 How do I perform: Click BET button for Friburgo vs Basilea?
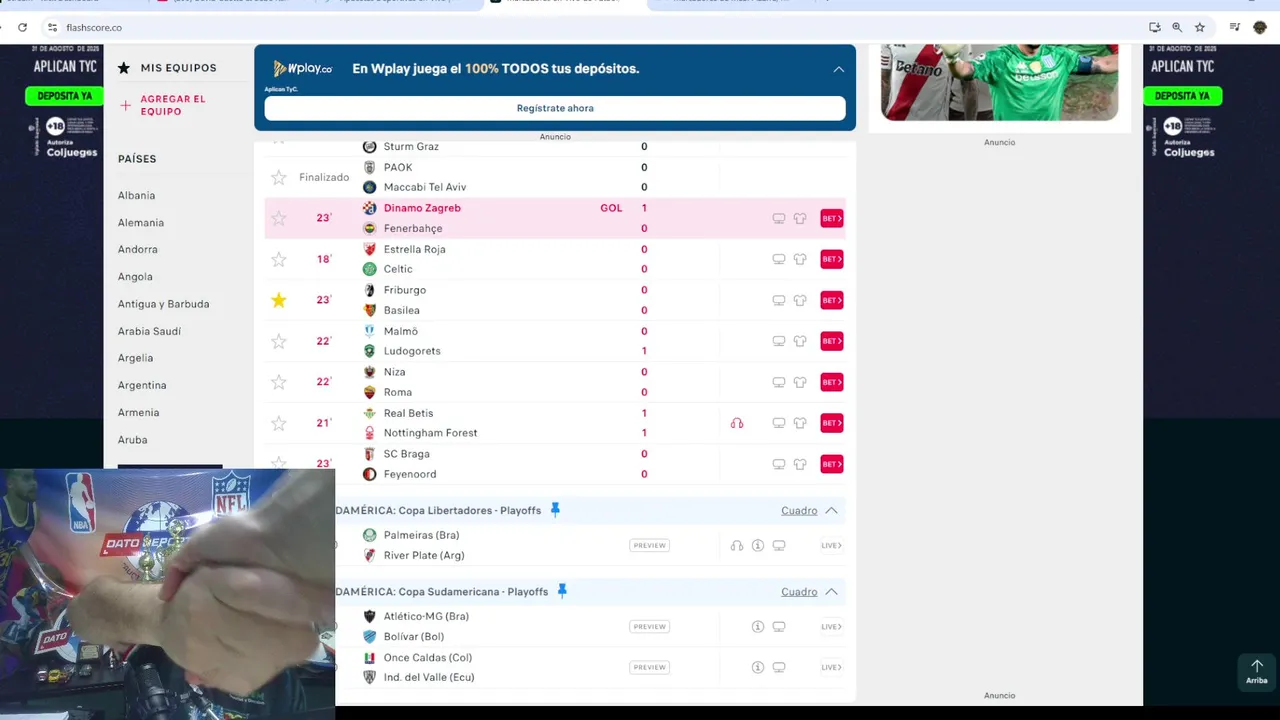click(x=832, y=300)
